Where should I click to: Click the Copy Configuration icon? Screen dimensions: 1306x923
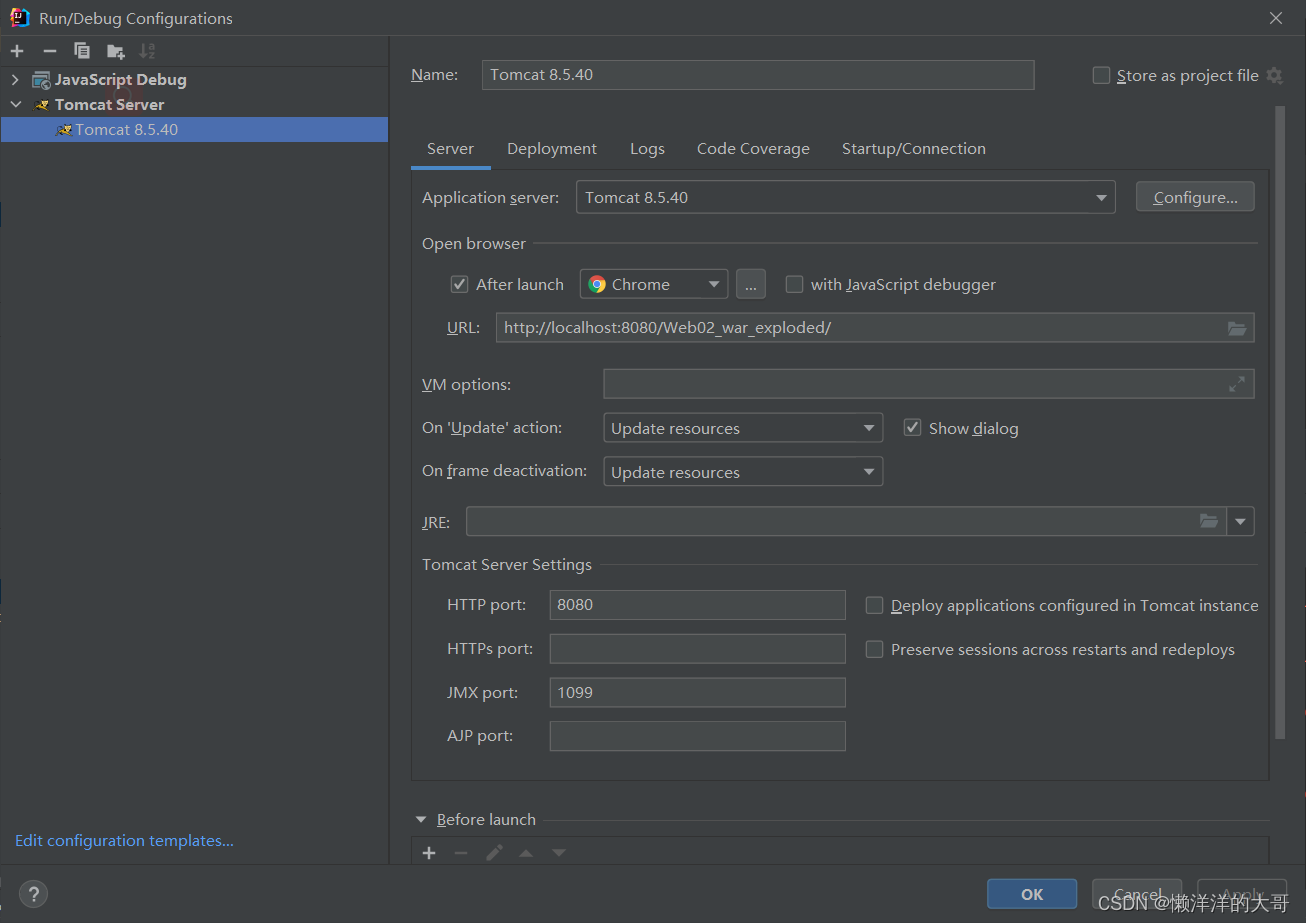pyautogui.click(x=82, y=51)
